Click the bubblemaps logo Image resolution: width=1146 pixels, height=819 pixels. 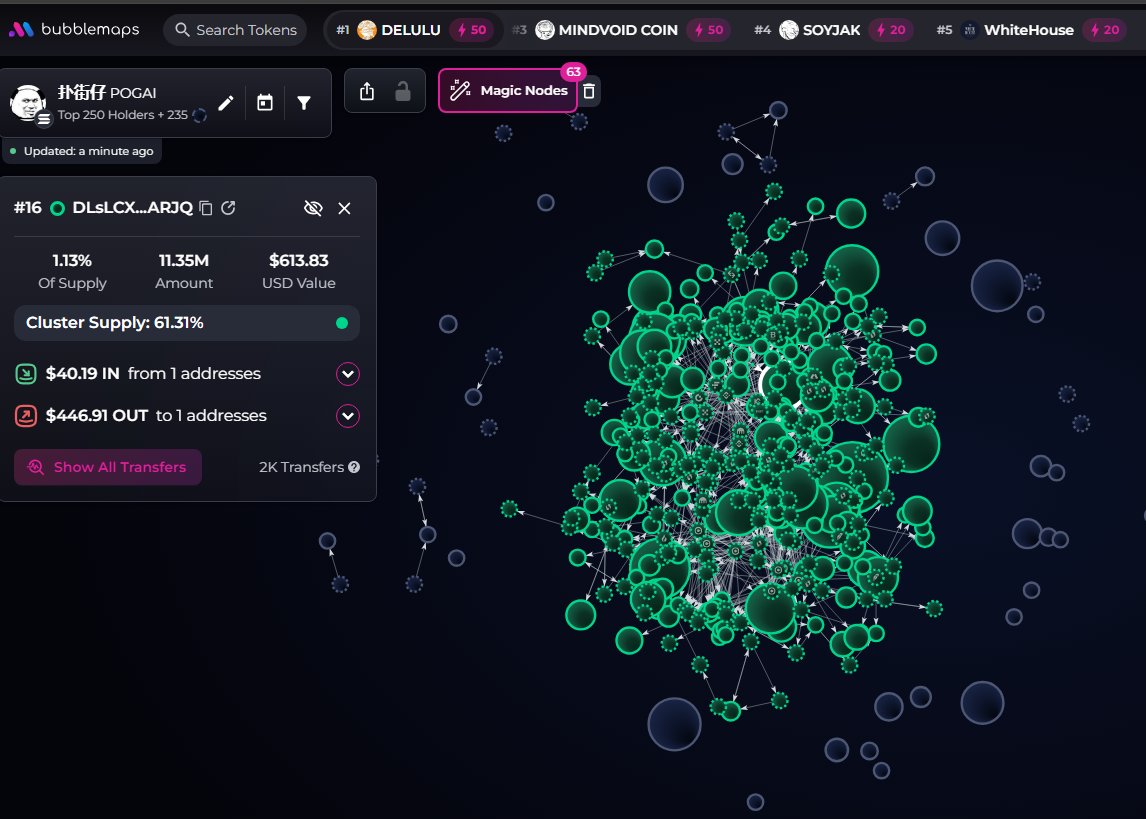click(x=74, y=29)
